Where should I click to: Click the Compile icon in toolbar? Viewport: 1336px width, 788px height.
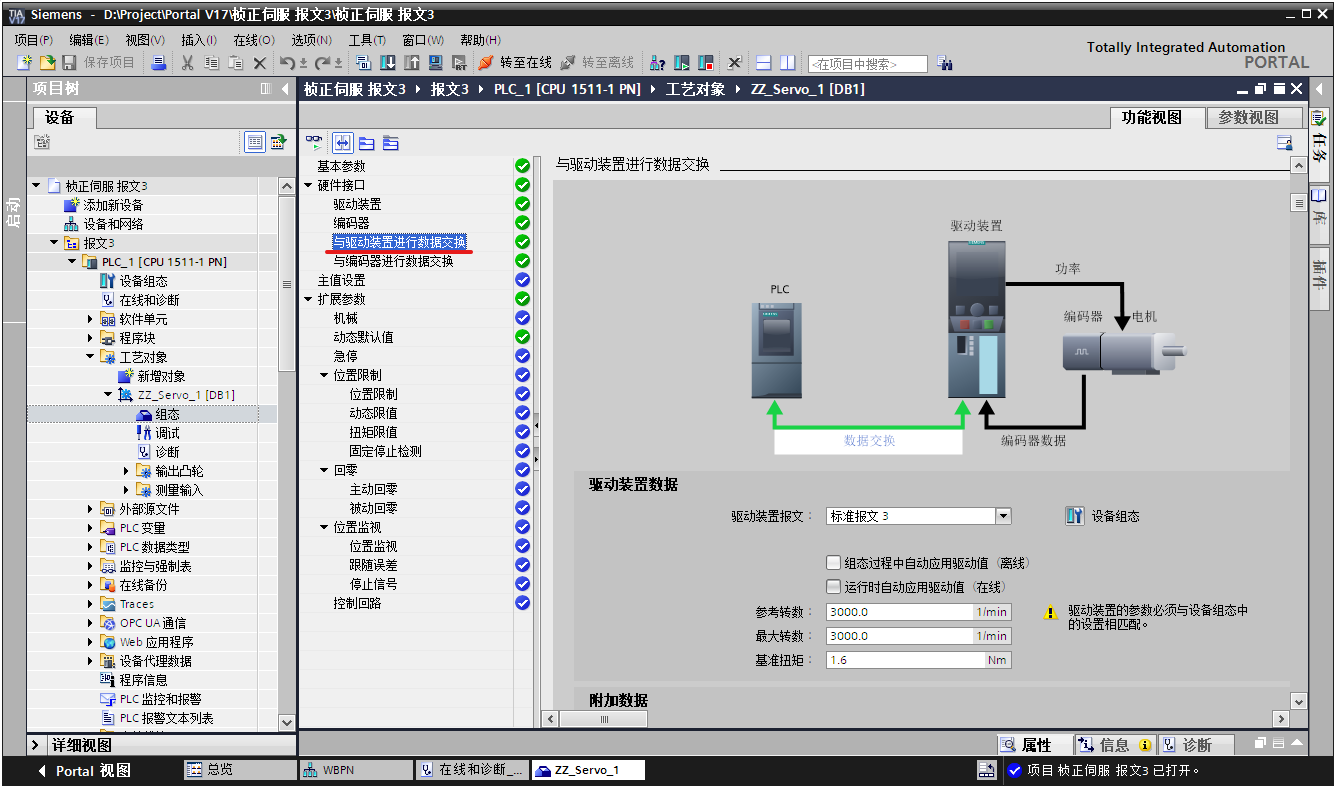pos(364,63)
